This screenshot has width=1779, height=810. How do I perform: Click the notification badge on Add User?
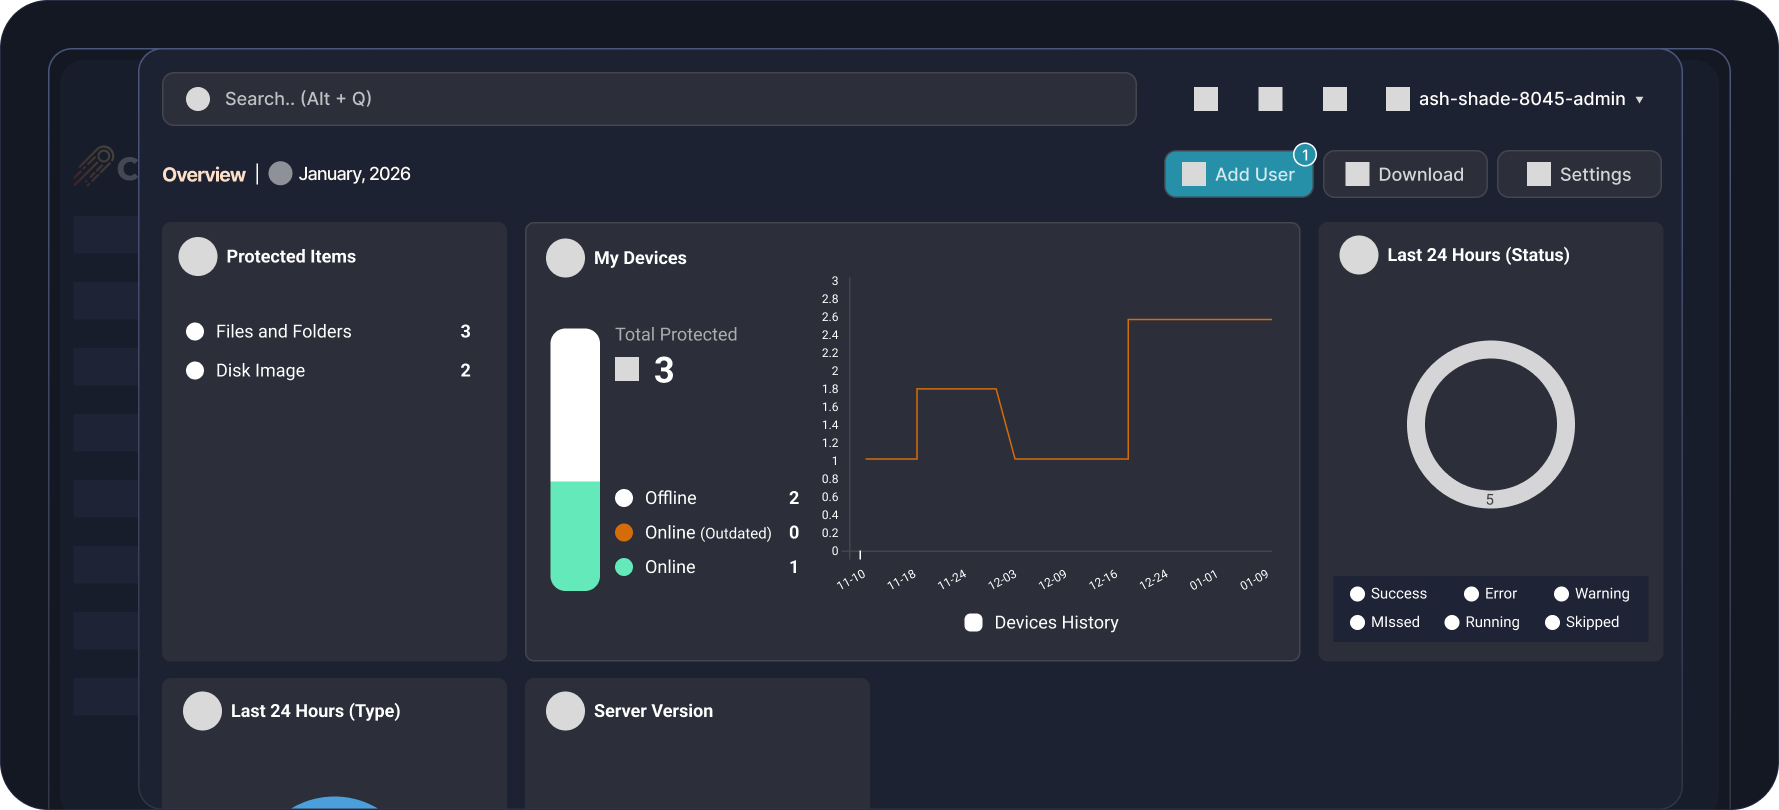pyautogui.click(x=1304, y=155)
